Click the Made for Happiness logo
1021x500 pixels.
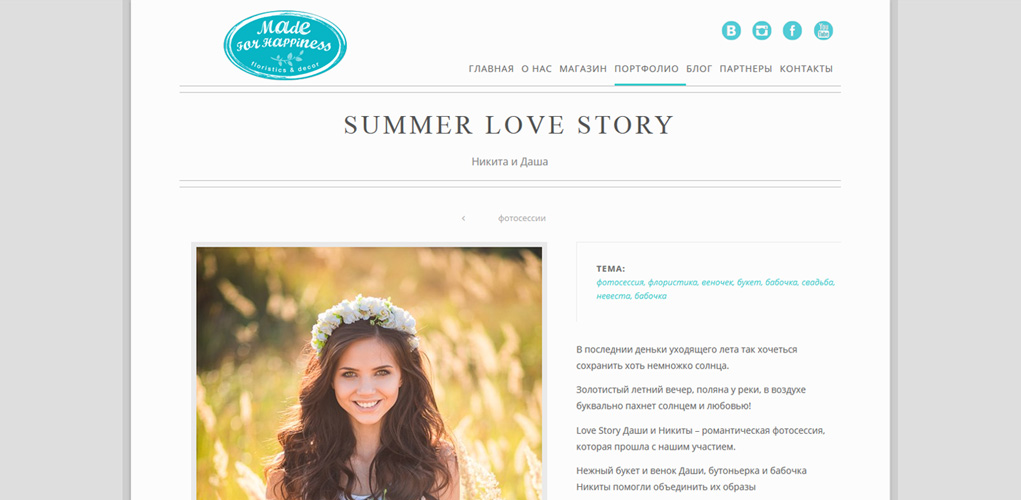285,45
